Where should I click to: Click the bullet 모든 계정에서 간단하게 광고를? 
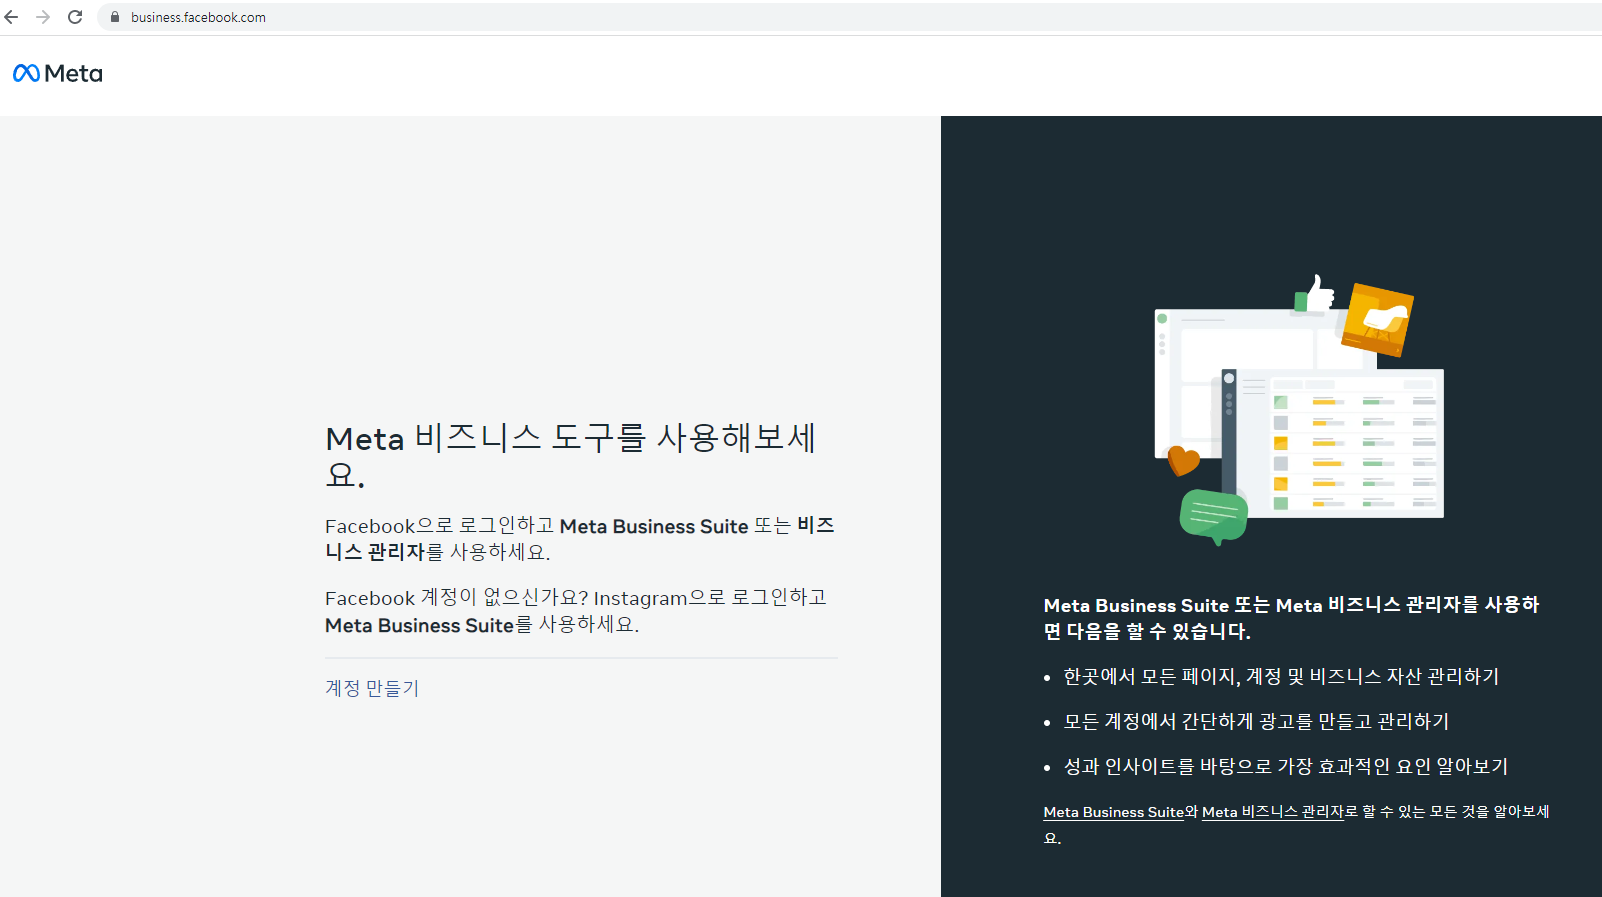pyautogui.click(x=1256, y=722)
